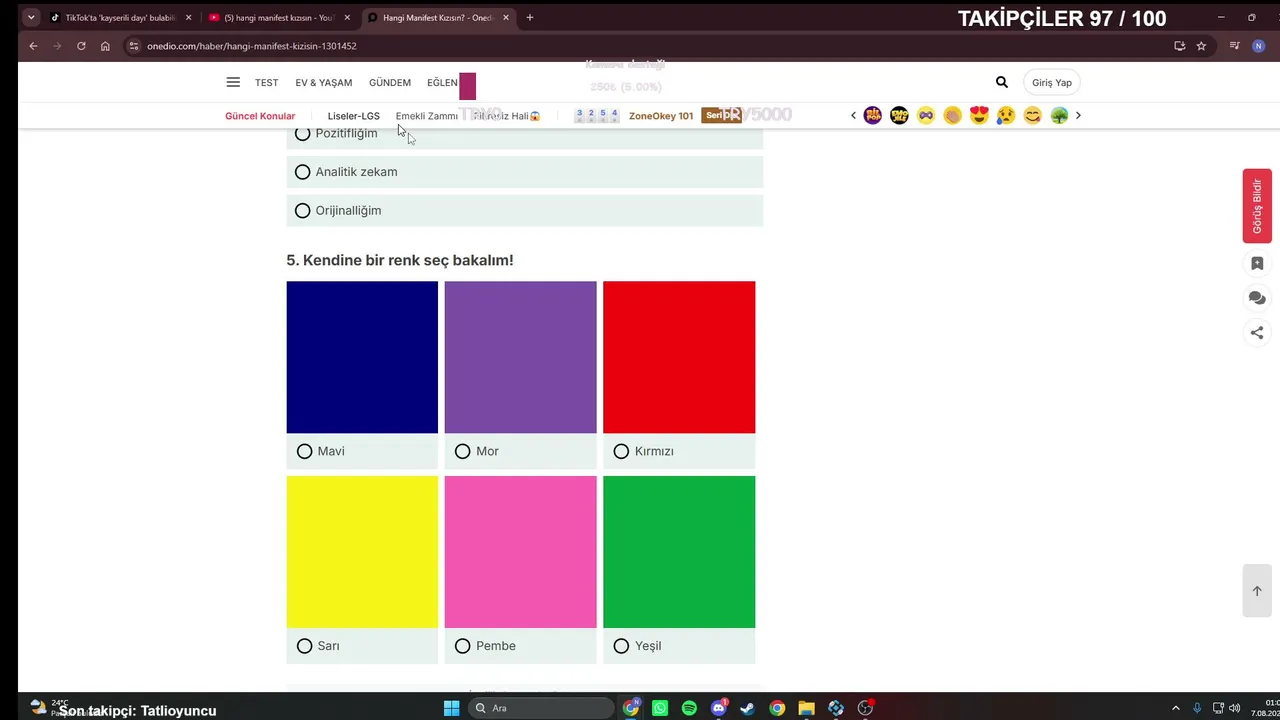Screen dimensions: 1280x720
Task: Select the tree icon category
Action: point(1059,115)
